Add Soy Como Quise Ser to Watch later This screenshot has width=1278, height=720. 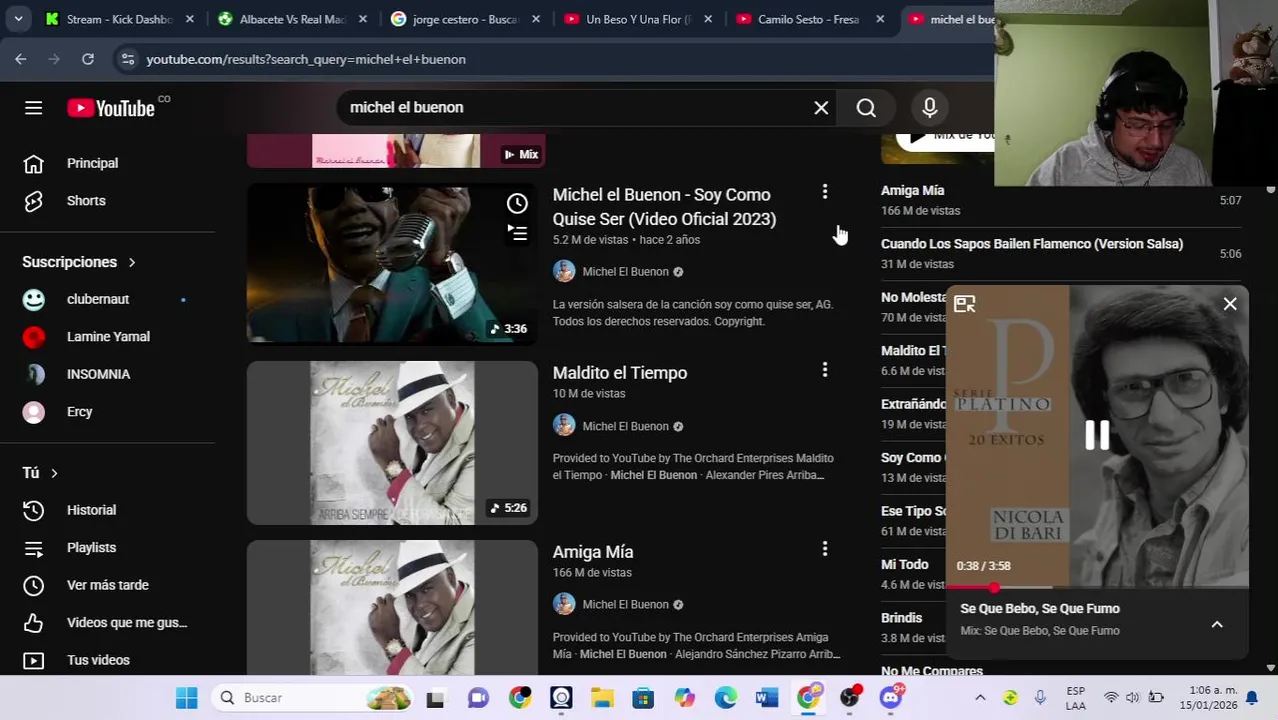517,204
